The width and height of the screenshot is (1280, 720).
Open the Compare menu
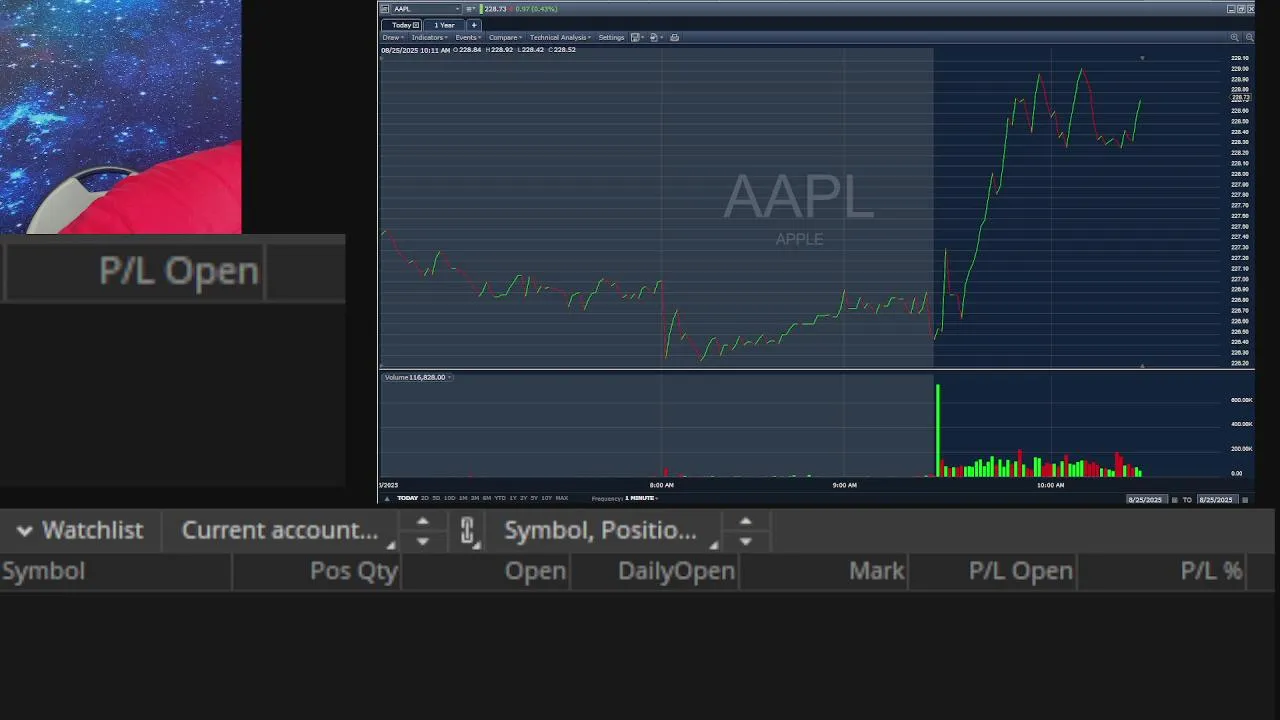pos(505,38)
